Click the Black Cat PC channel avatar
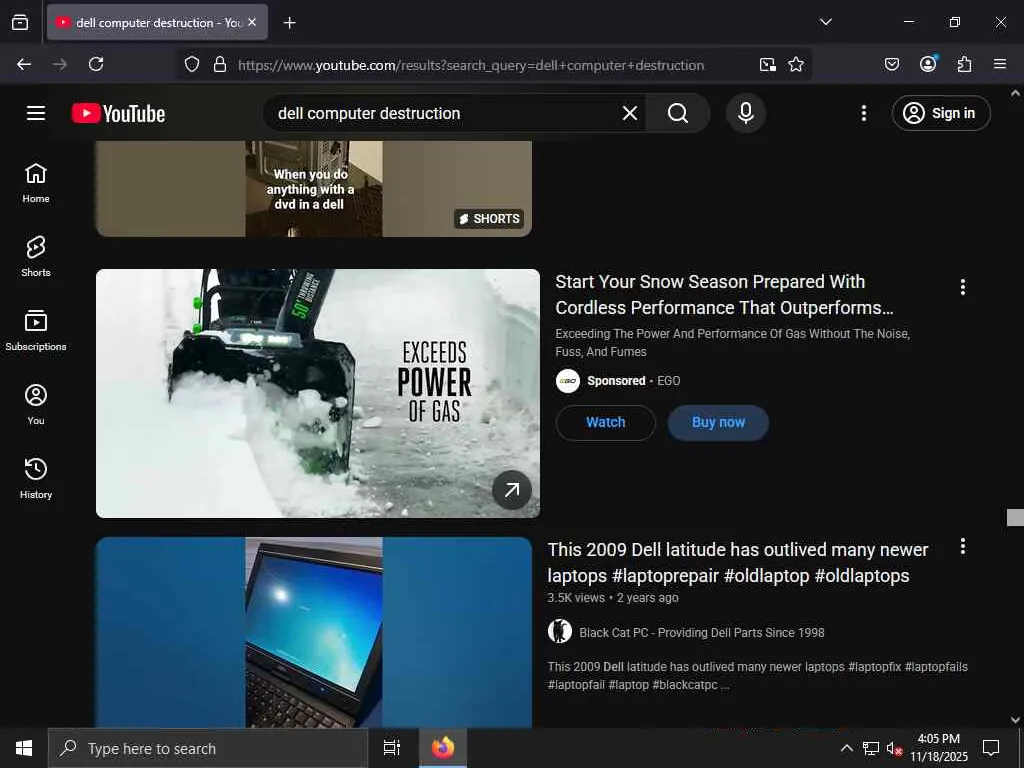Image resolution: width=1024 pixels, height=768 pixels. coord(560,632)
